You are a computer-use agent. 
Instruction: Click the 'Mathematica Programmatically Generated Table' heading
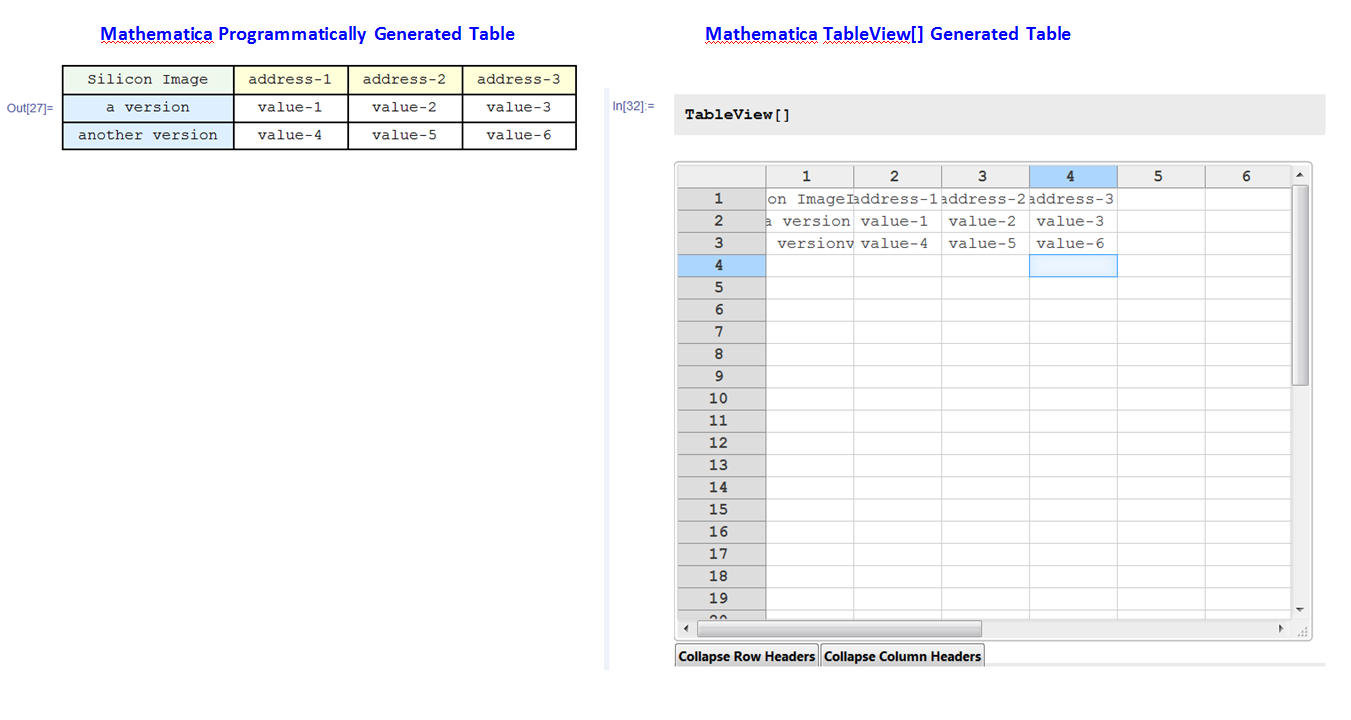tap(308, 34)
